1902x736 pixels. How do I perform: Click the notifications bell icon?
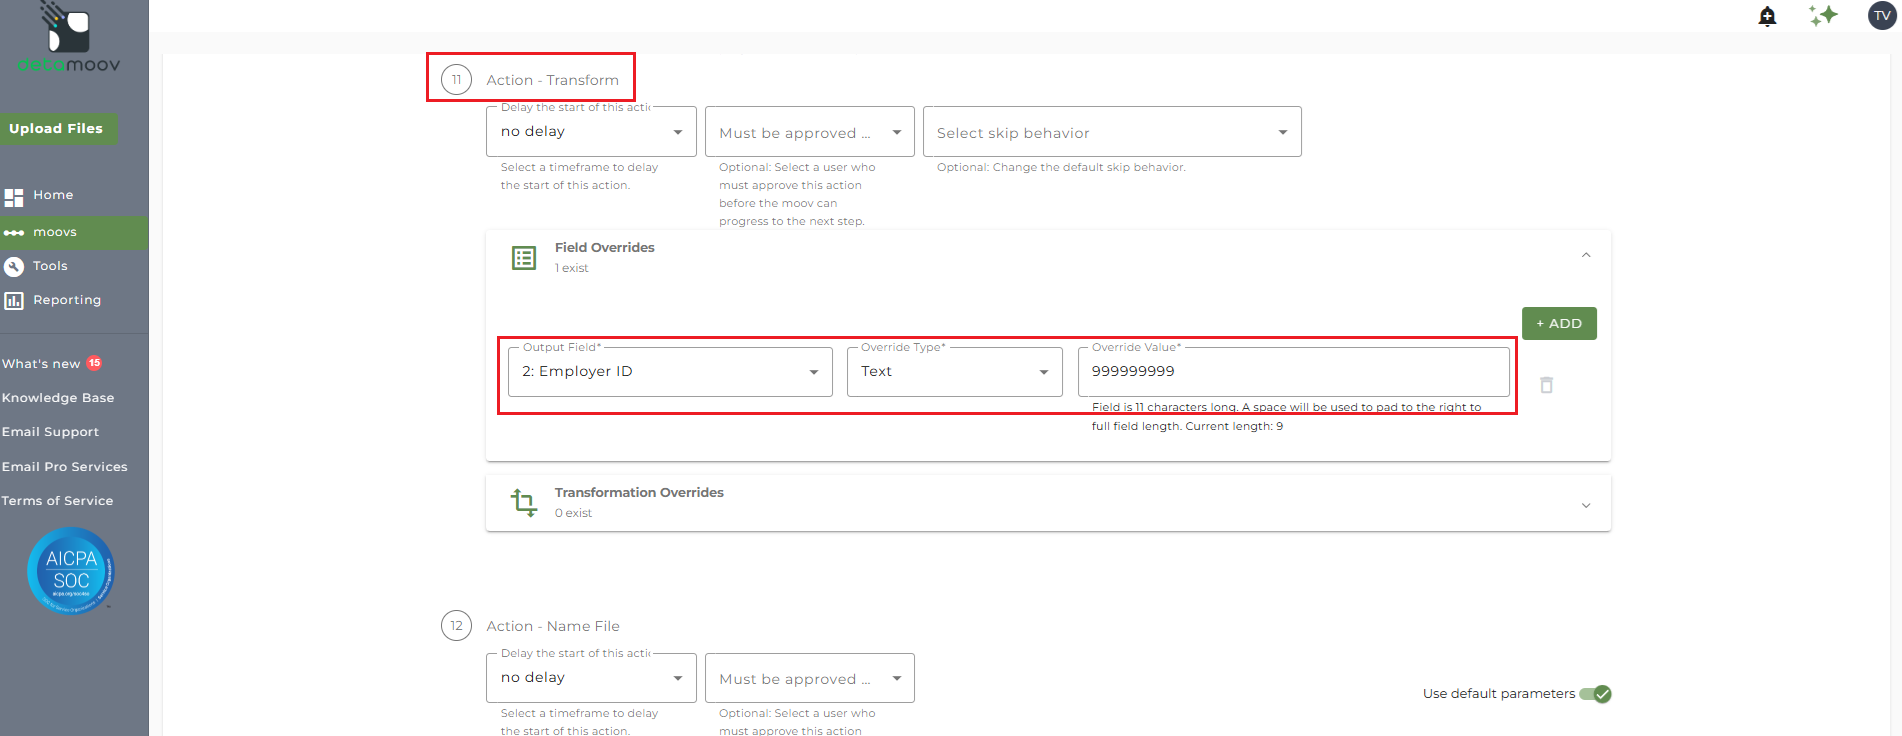pos(1767,16)
